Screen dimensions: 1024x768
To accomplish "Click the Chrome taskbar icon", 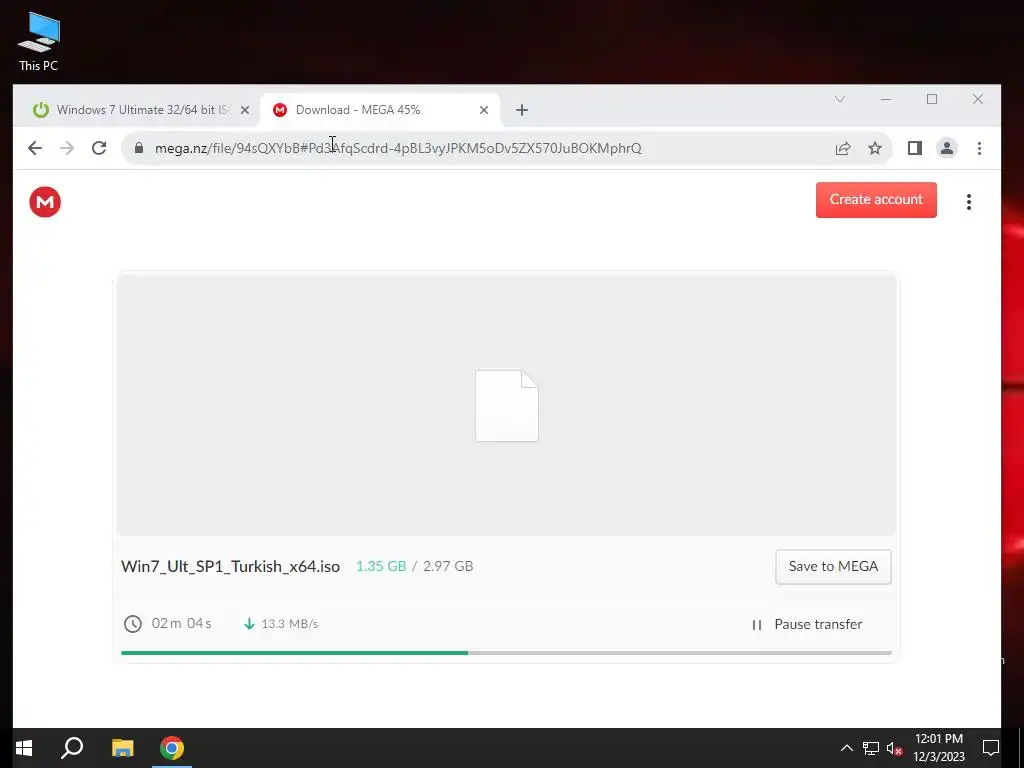I will click(172, 748).
